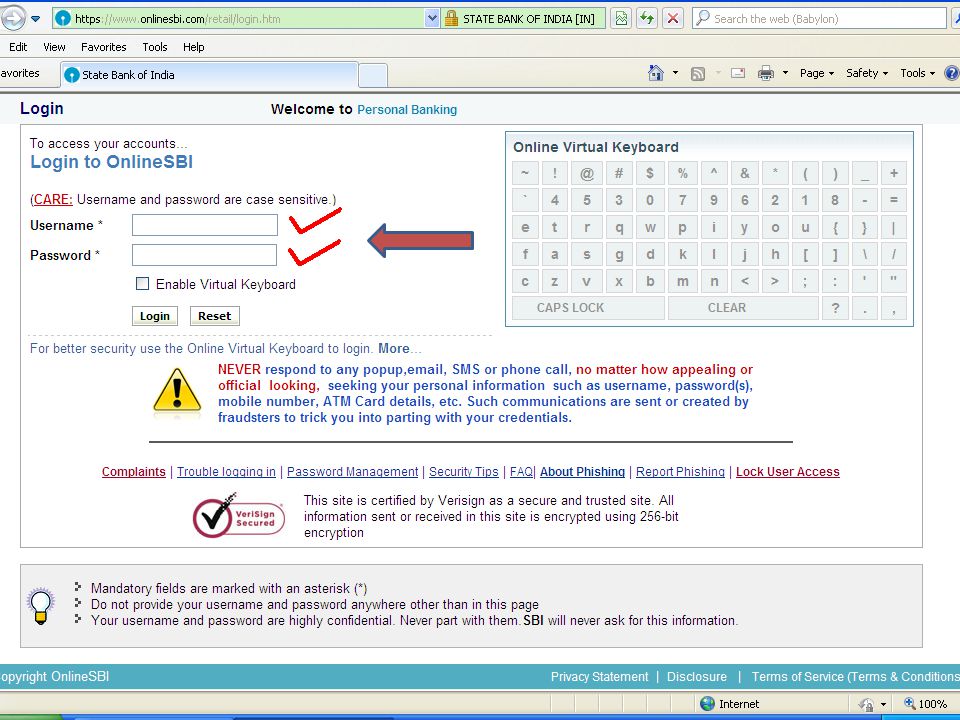Open the Privacy Statement link
This screenshot has width=960, height=720.
tap(599, 677)
